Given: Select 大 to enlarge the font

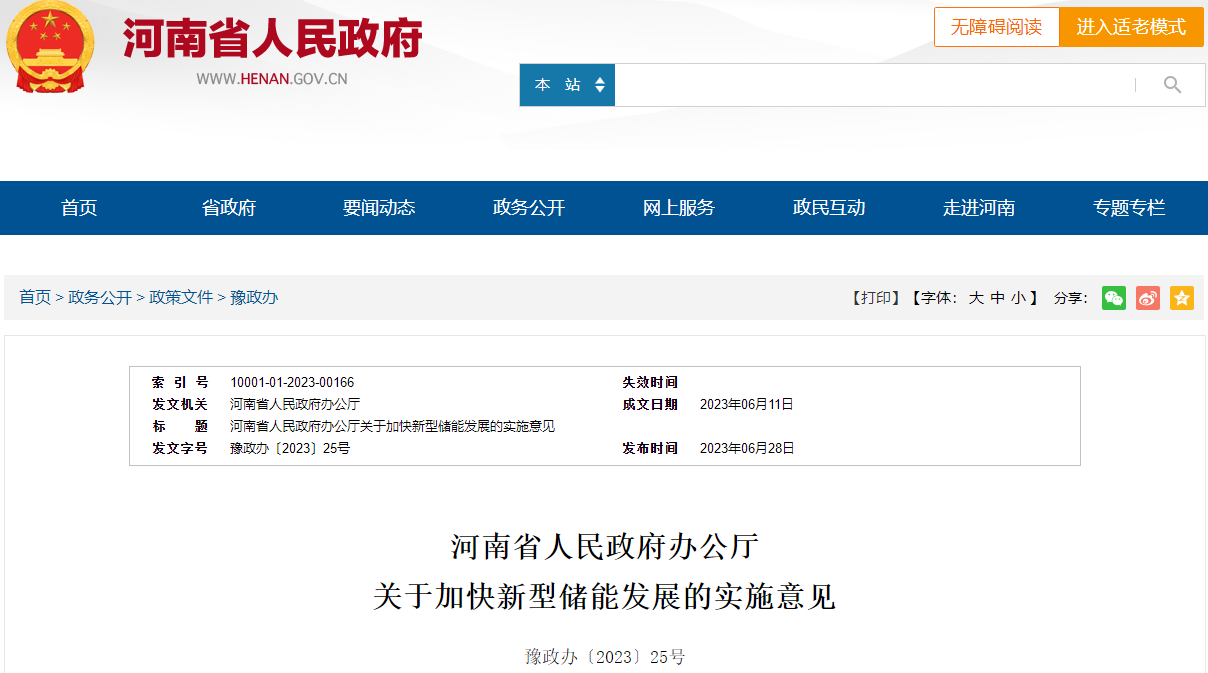Looking at the screenshot, I should click(x=976, y=297).
